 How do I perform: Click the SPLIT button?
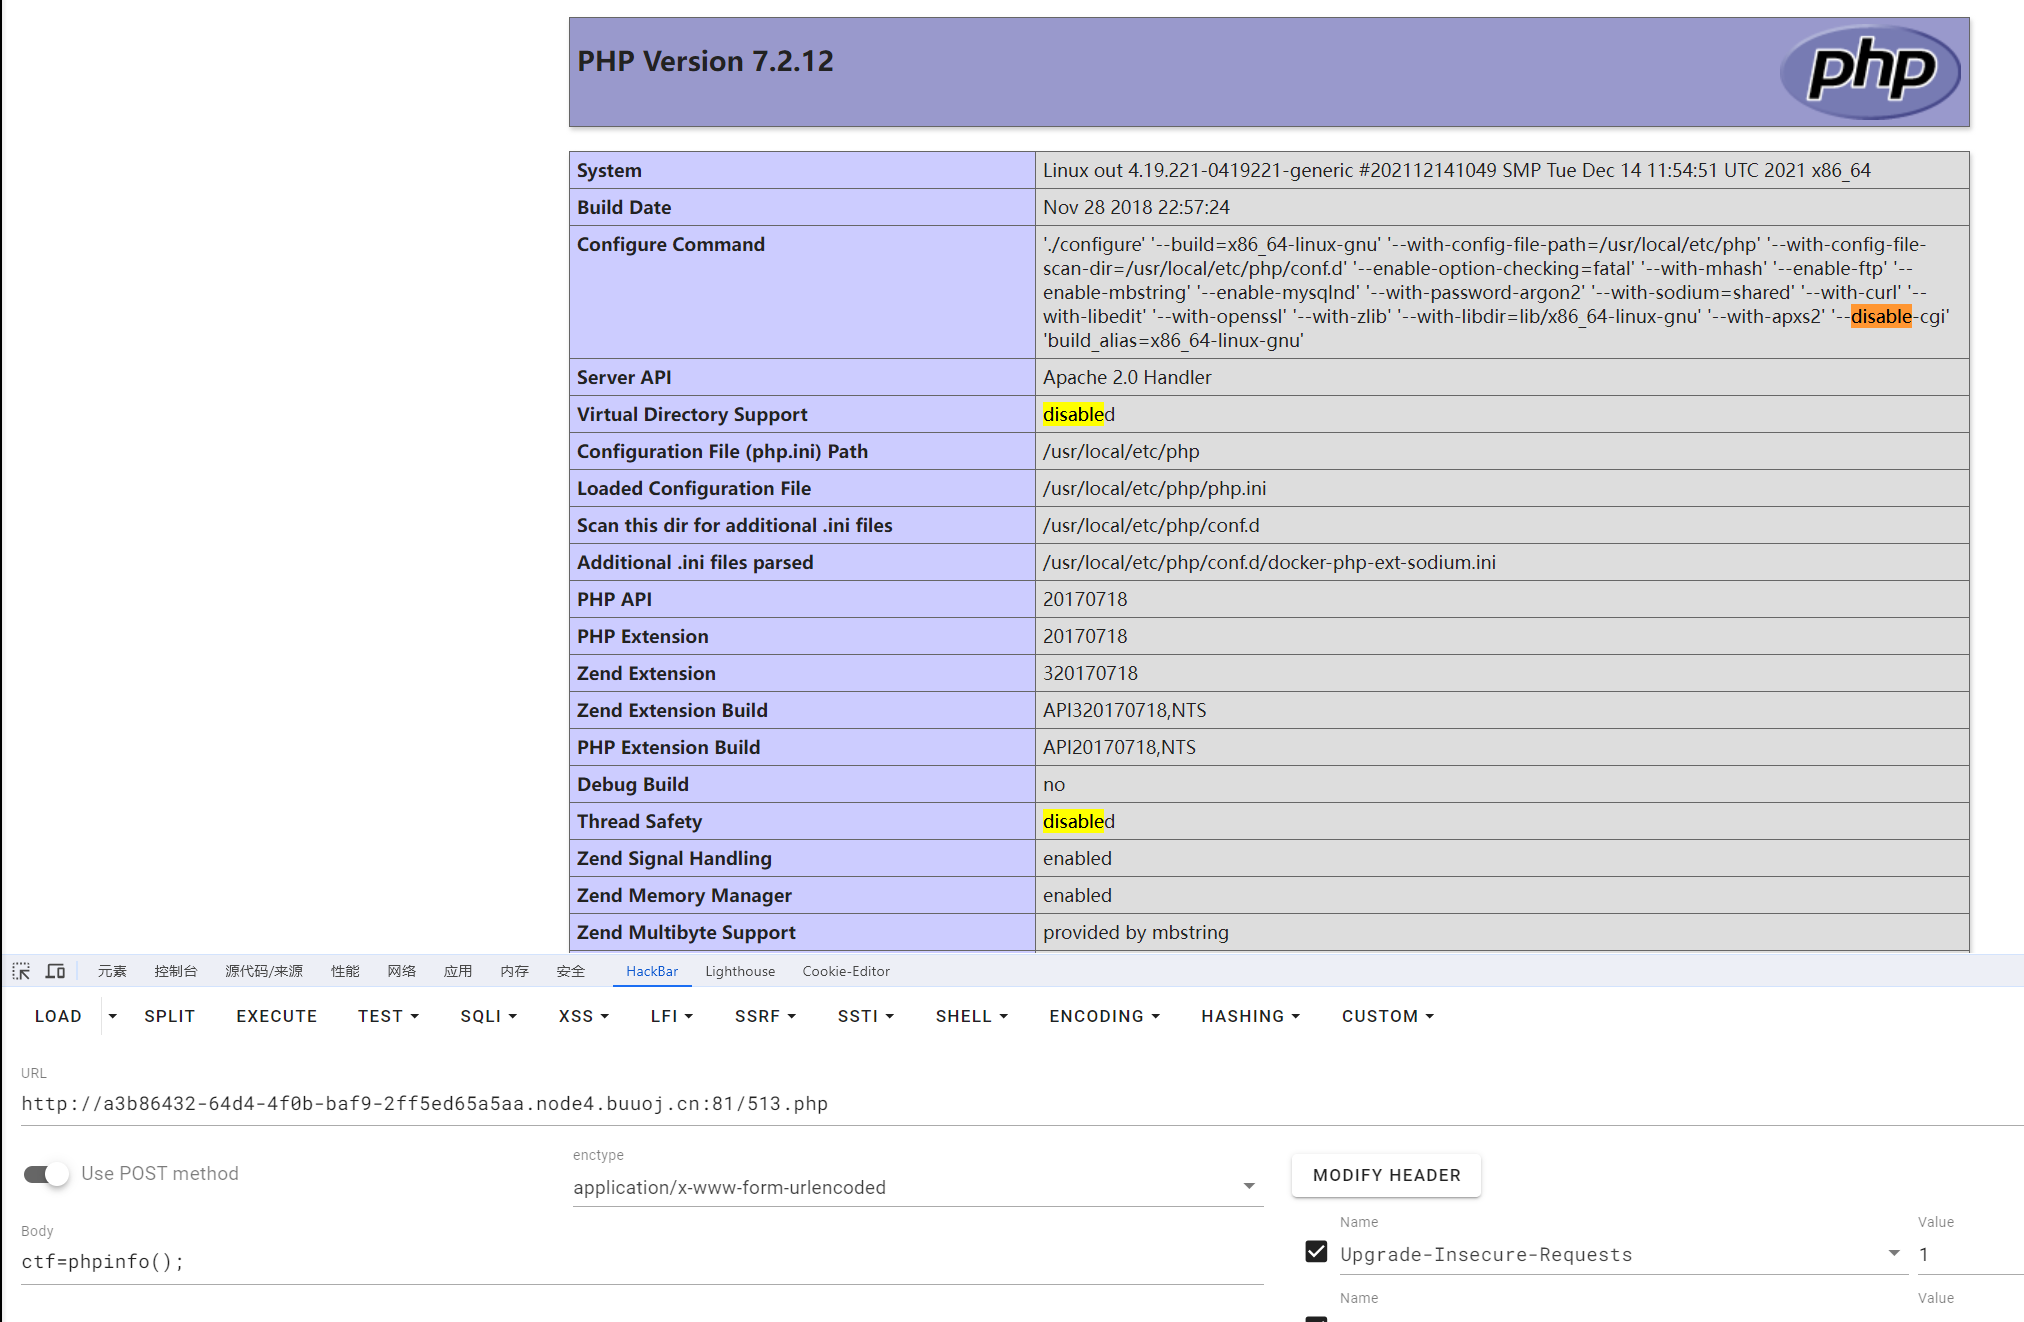[169, 1016]
